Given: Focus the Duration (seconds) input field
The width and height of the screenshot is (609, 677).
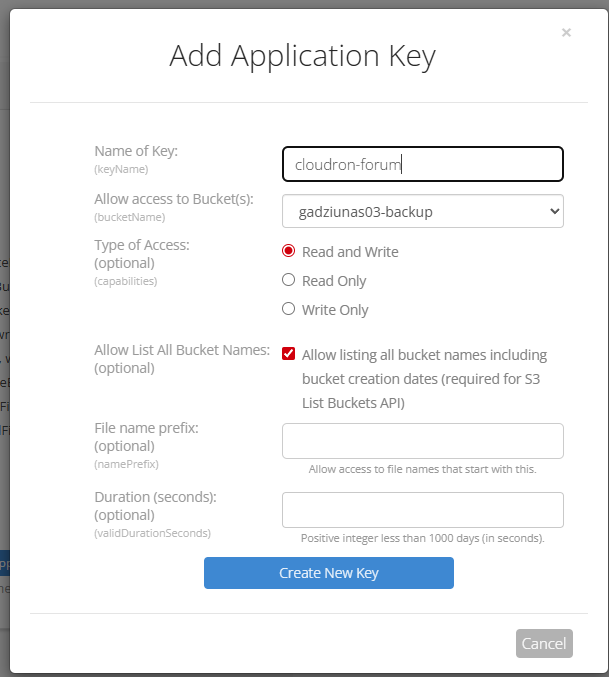Looking at the screenshot, I should coord(422,510).
